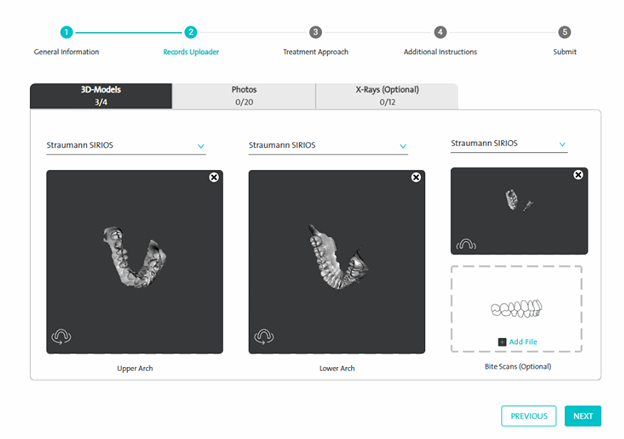Image resolution: width=624 pixels, height=439 pixels.
Task: Click the bite scan cloud upload icon
Action: (465, 243)
